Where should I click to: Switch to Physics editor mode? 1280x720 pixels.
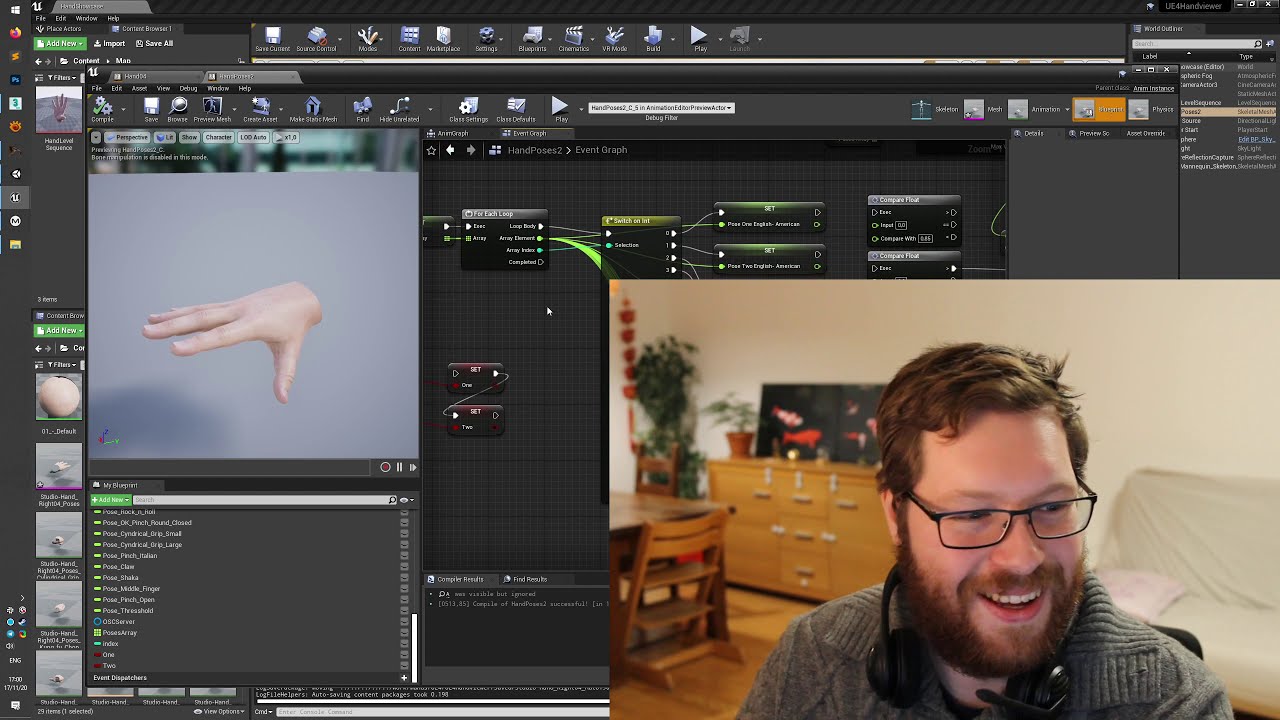pyautogui.click(x=1152, y=109)
